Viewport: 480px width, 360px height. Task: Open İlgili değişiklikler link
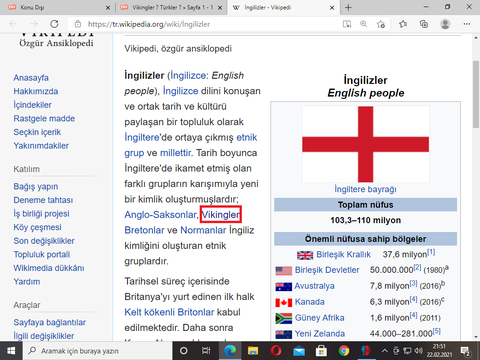[44, 336]
